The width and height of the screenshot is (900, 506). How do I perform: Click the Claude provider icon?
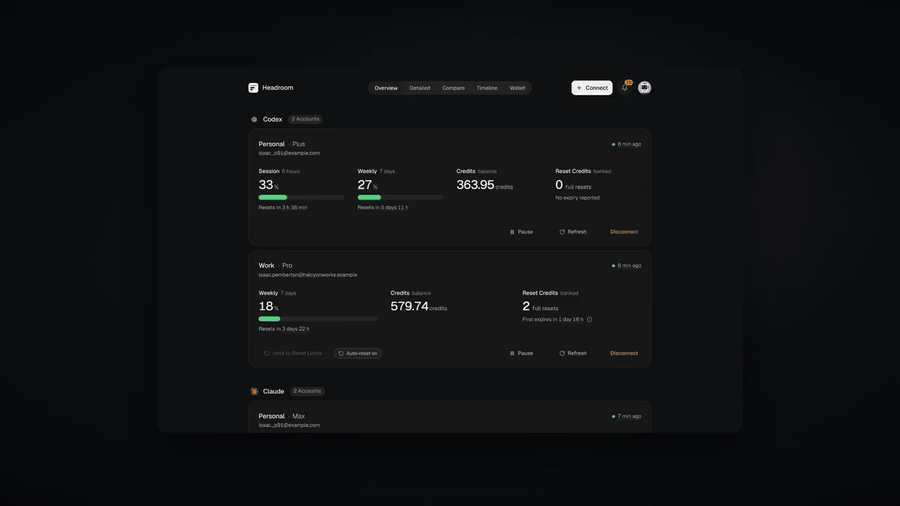[x=254, y=391]
